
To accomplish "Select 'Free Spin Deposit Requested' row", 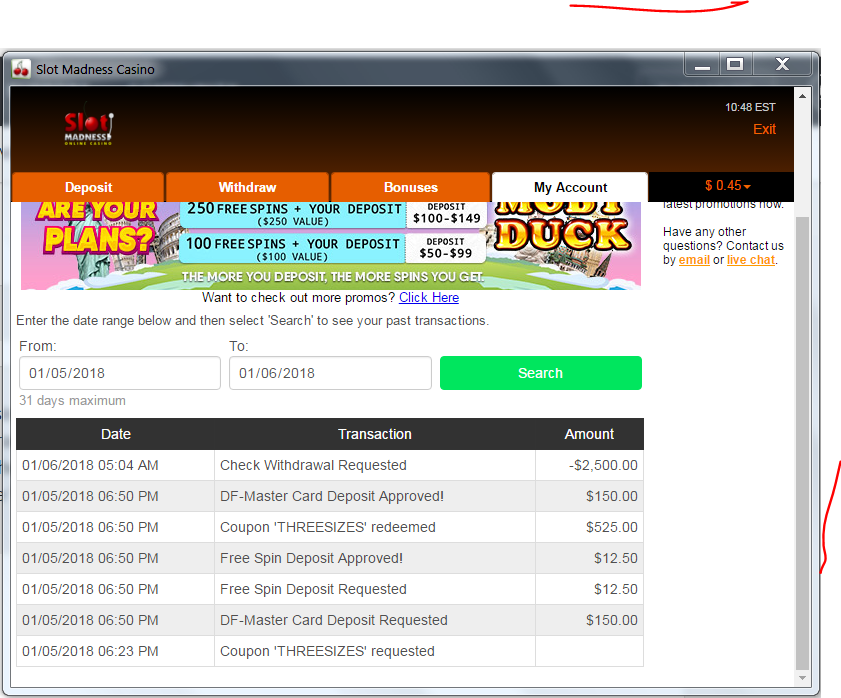I will tap(330, 589).
